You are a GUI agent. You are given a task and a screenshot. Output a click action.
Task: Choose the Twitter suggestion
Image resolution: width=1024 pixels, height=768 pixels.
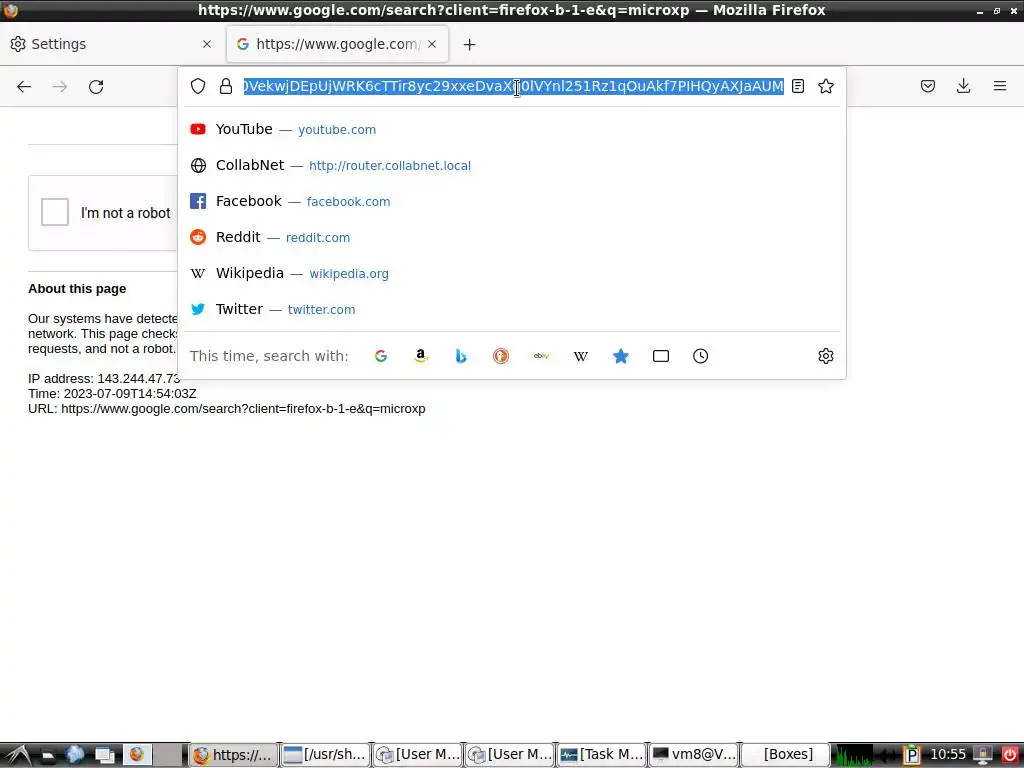tap(511, 309)
